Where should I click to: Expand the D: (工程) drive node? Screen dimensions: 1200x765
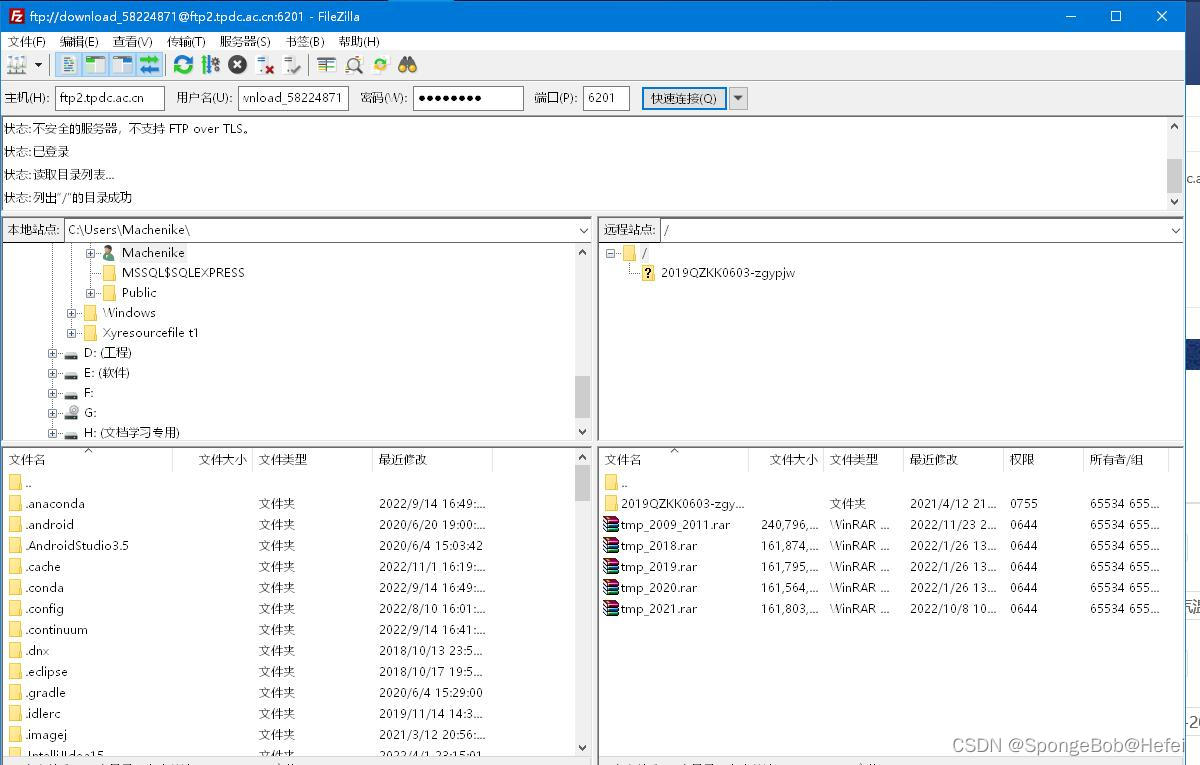click(53, 353)
